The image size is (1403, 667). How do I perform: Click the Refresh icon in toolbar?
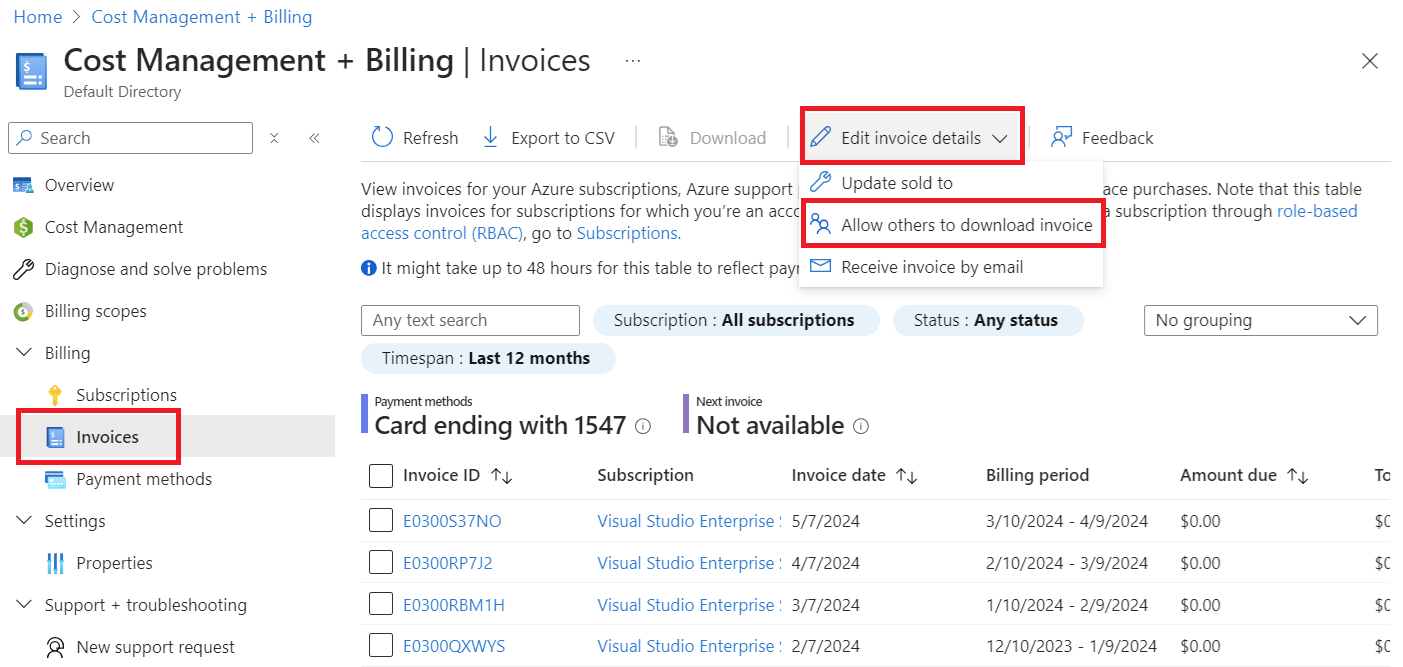[382, 138]
